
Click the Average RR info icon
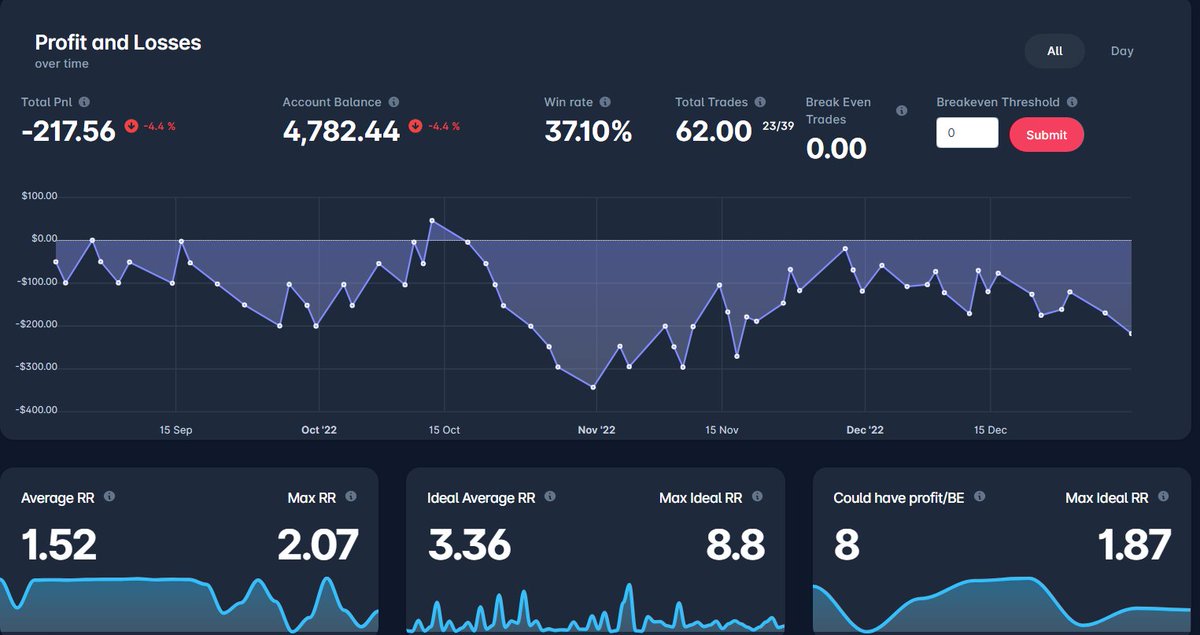coord(109,496)
